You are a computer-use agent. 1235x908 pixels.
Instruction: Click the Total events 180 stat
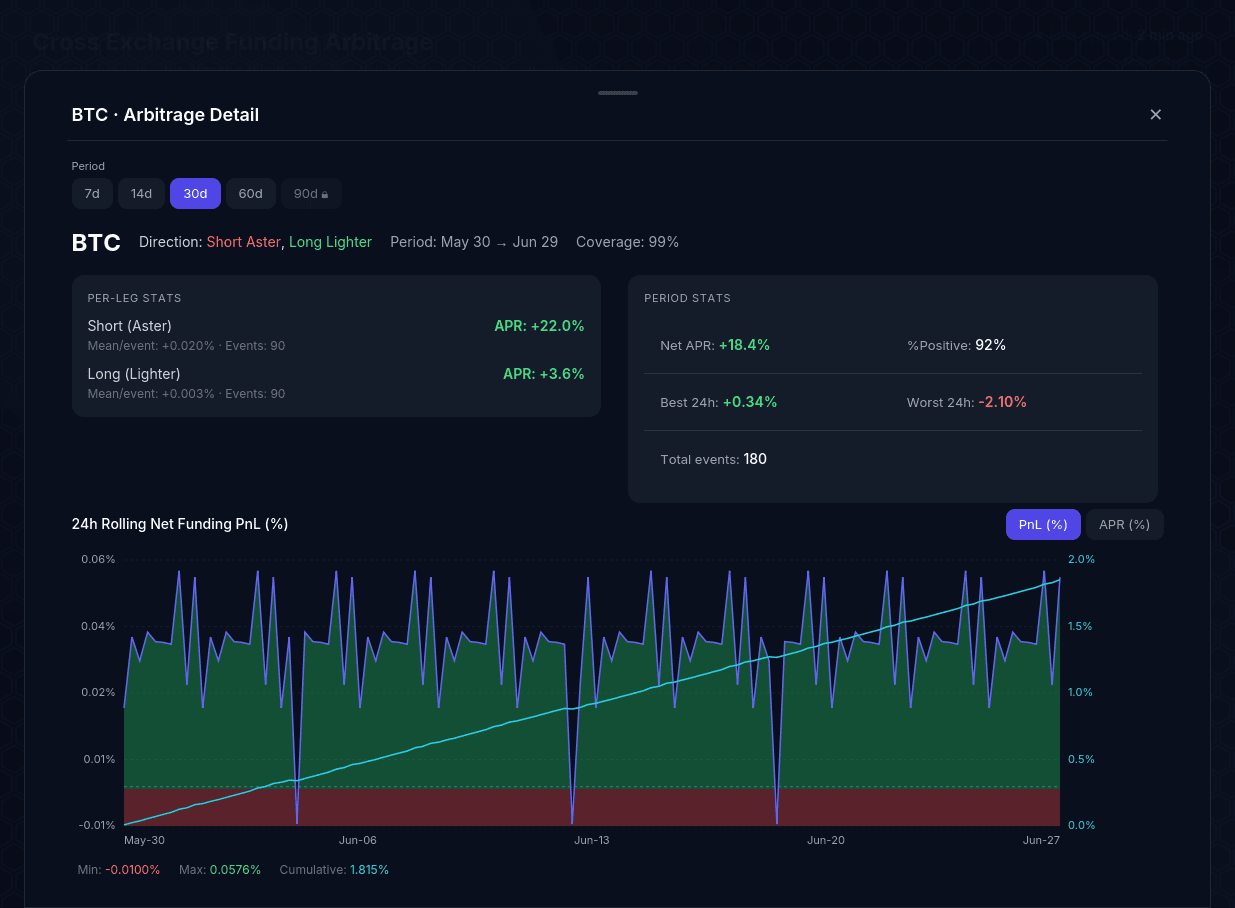pos(714,459)
